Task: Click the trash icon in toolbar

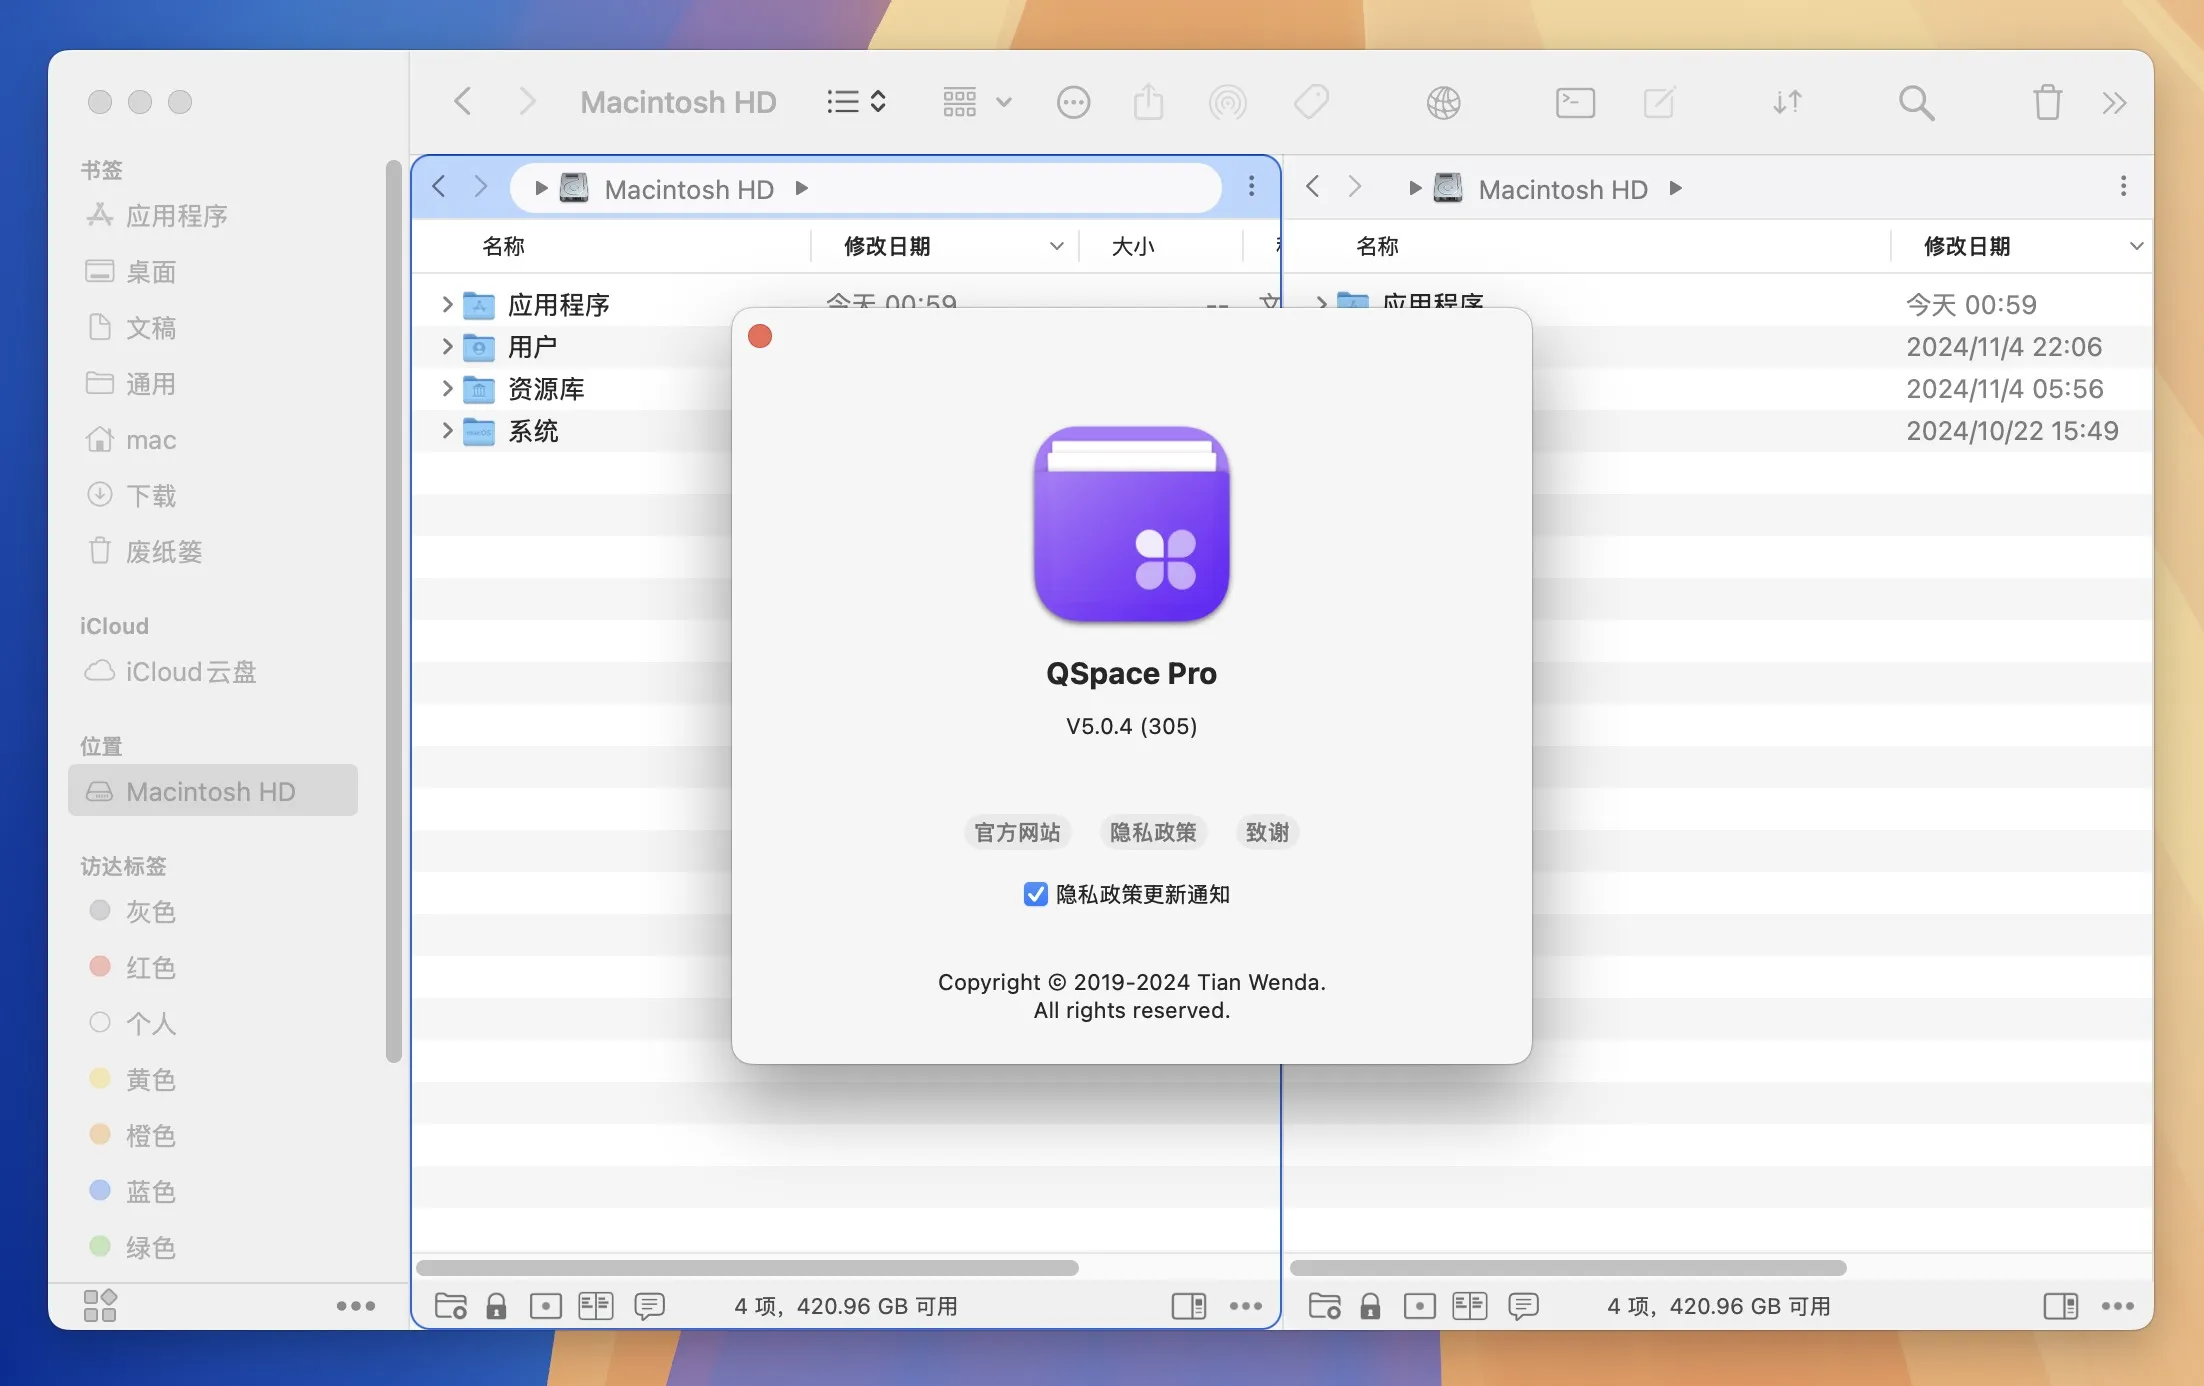Action: [2047, 102]
